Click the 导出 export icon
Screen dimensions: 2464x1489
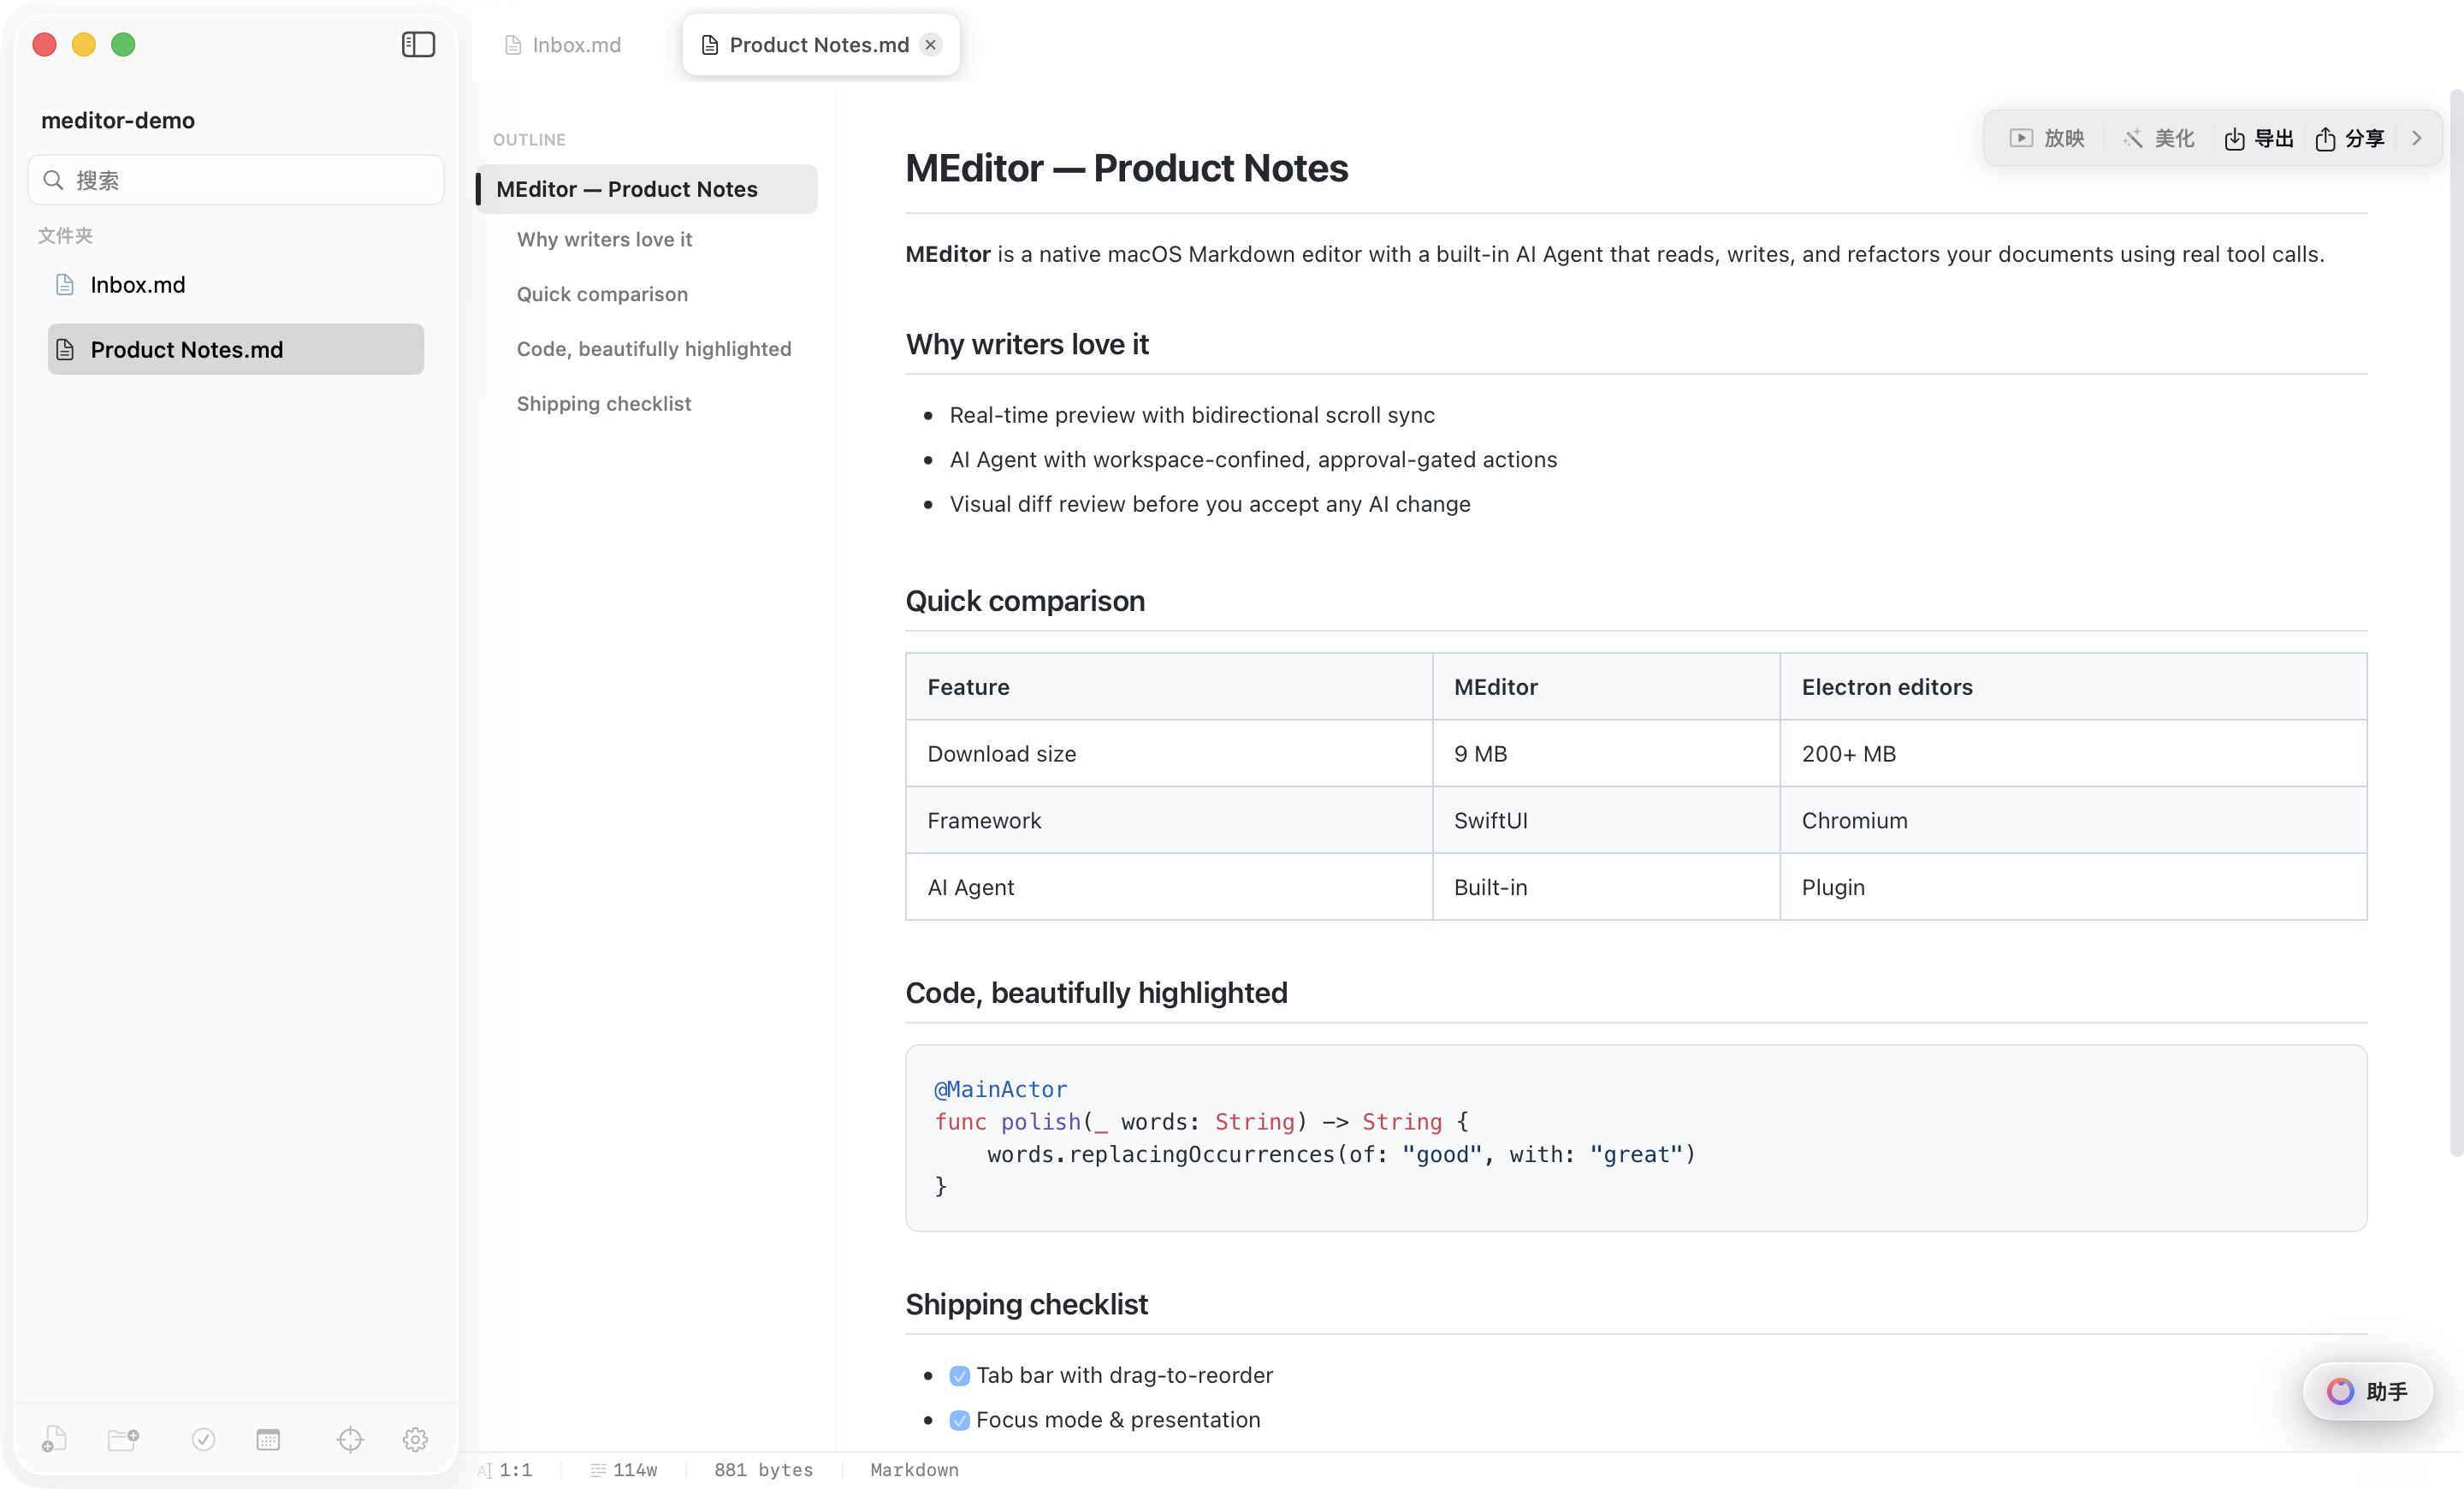point(2234,139)
